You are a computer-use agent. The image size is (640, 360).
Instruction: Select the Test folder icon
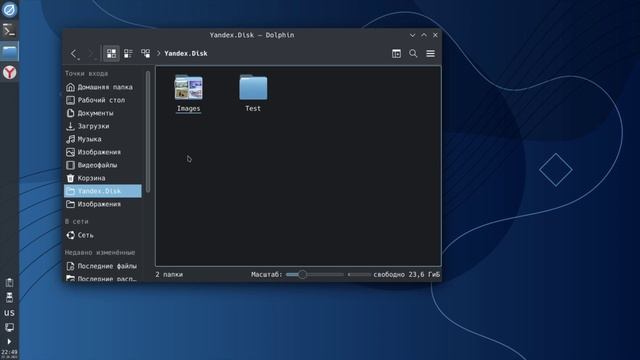tap(253, 87)
